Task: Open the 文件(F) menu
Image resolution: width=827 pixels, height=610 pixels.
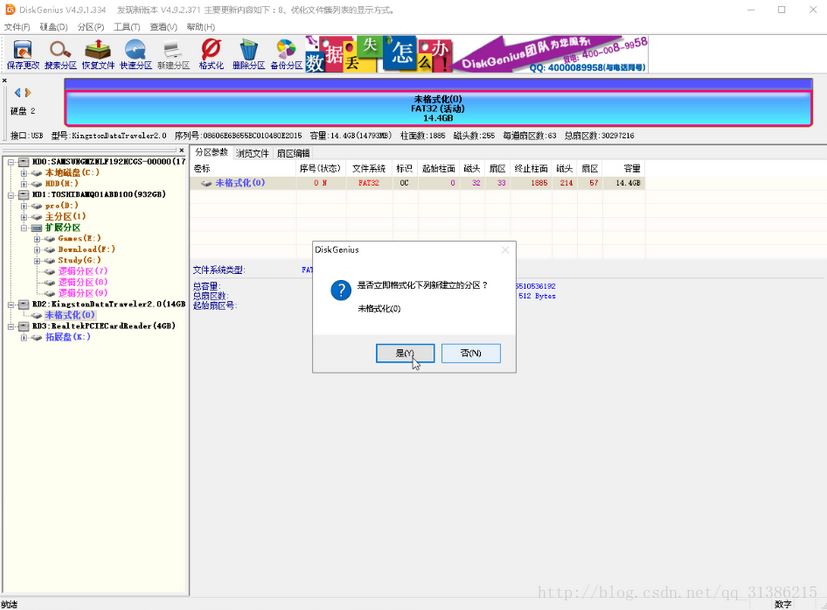Action: [17, 27]
